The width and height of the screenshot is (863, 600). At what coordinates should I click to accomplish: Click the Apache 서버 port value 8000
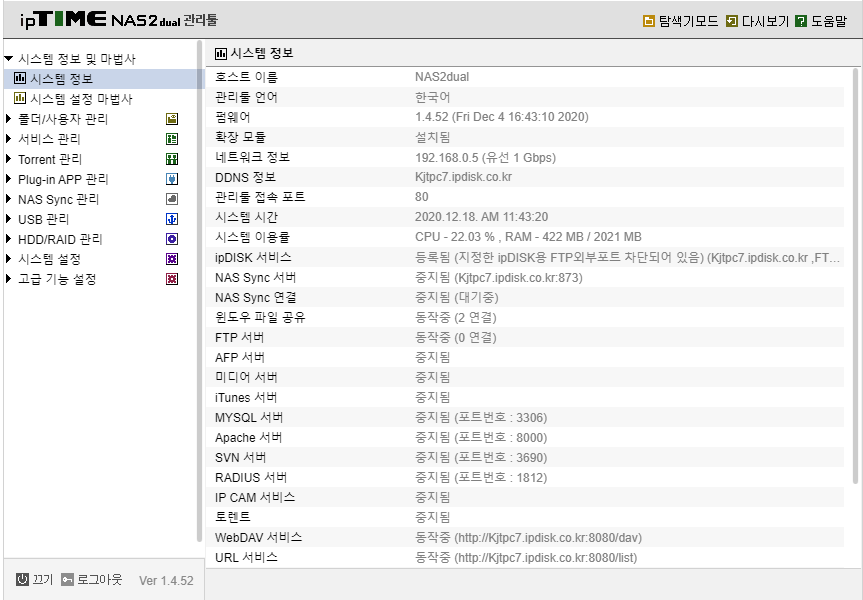530,438
